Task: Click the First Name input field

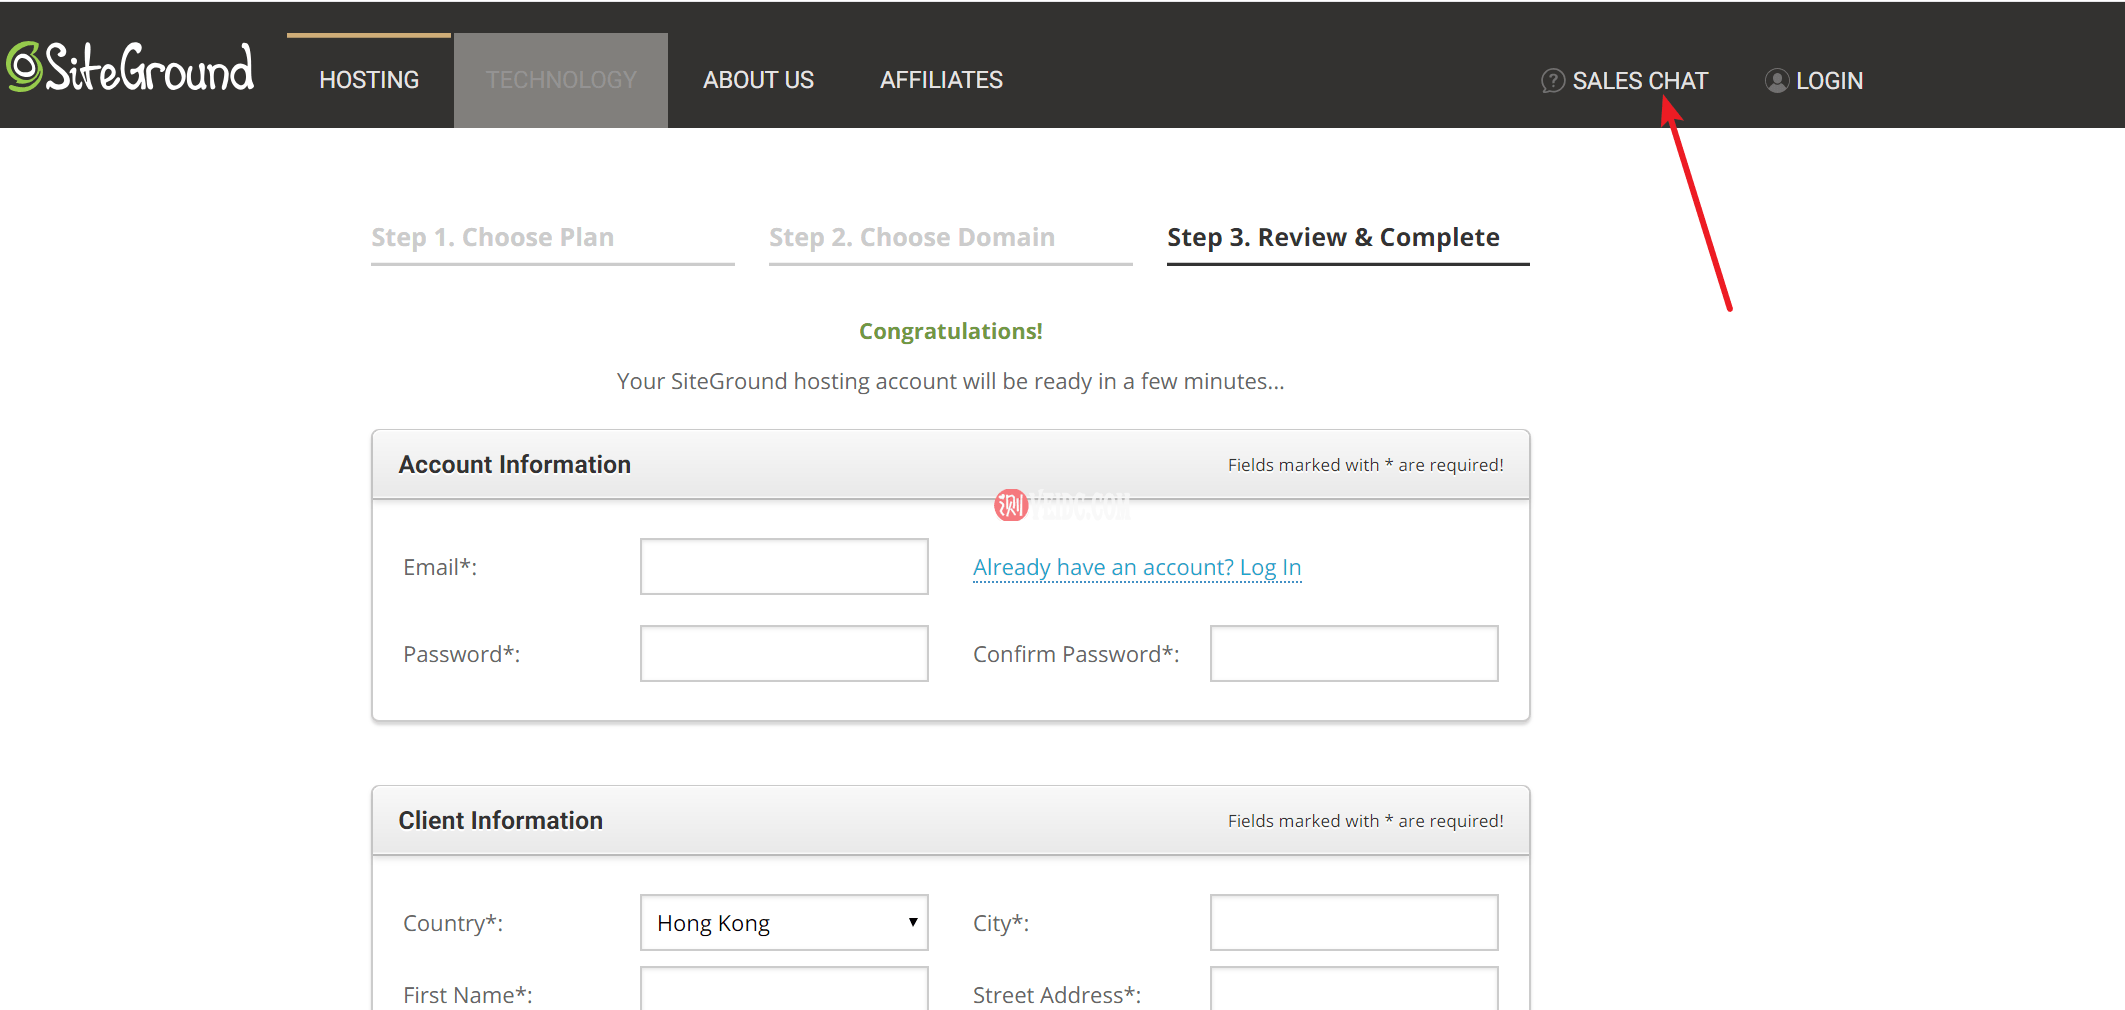Action: (x=784, y=990)
